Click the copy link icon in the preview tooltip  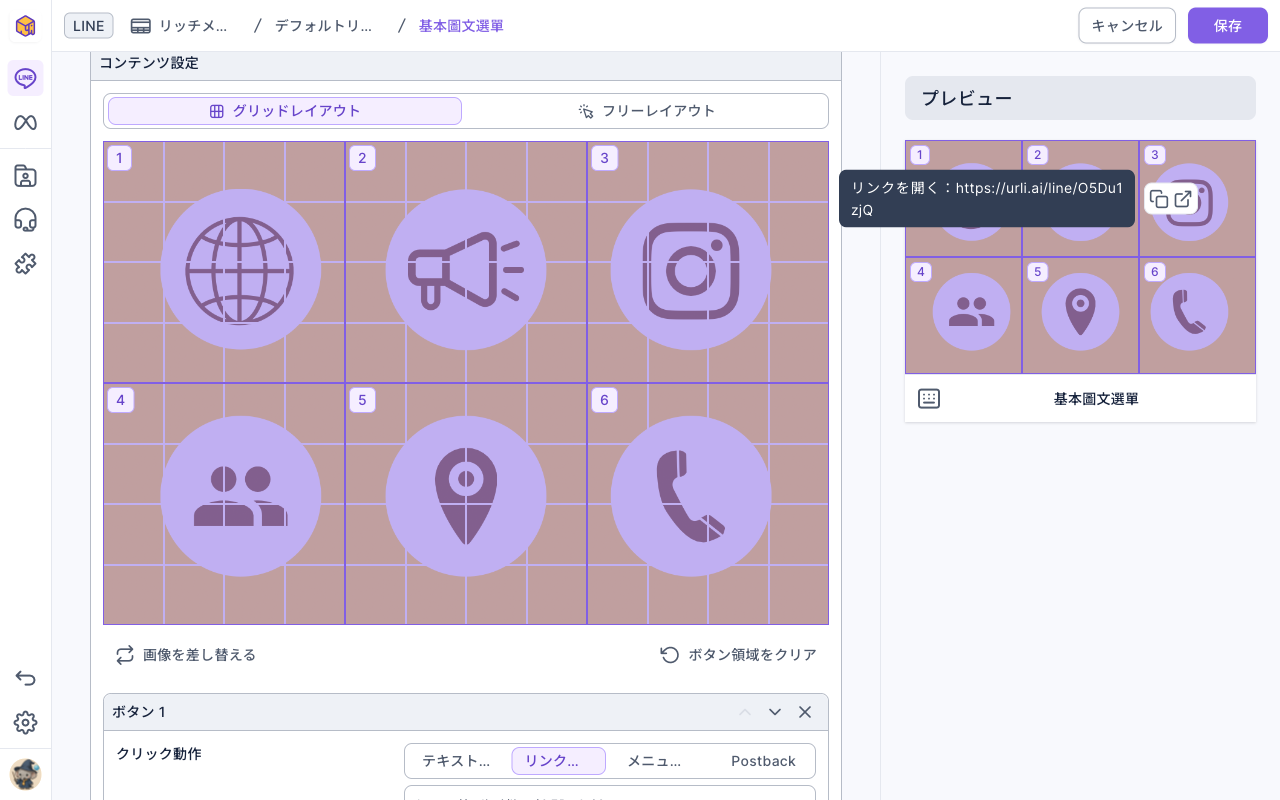pos(1159,199)
